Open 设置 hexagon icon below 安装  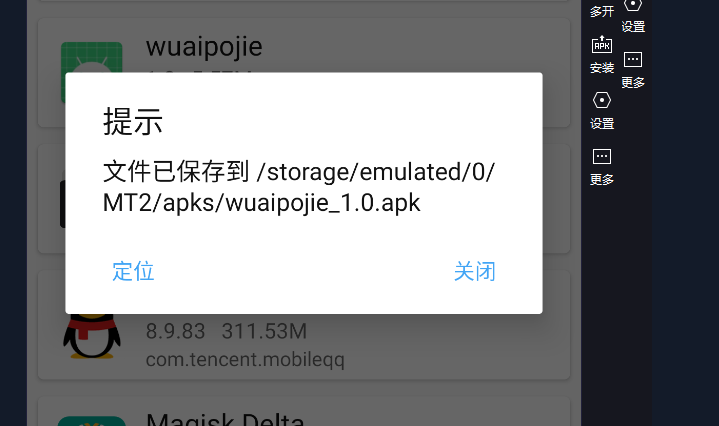(x=602, y=100)
